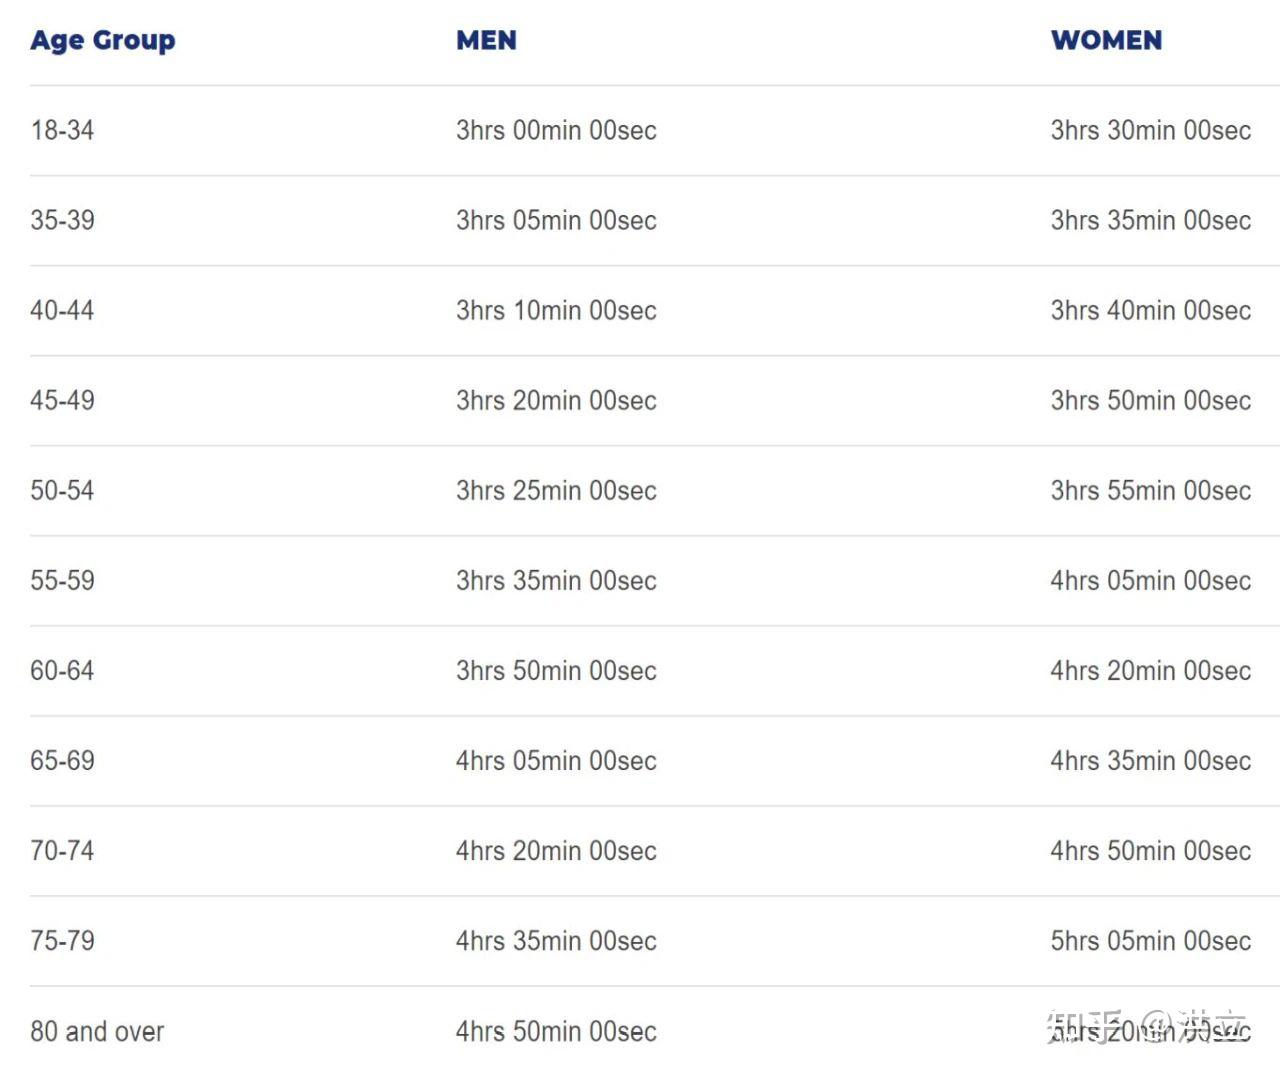Click the WOMEN column header

1106,41
